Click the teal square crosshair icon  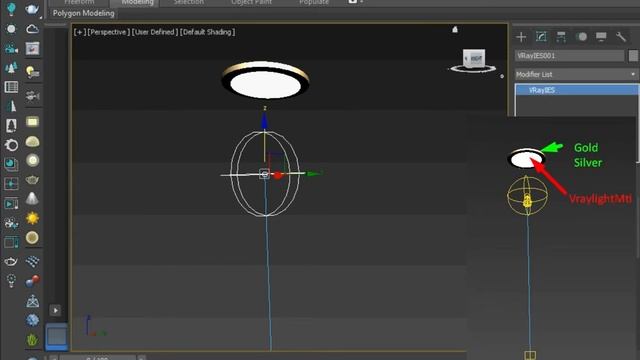[11, 184]
